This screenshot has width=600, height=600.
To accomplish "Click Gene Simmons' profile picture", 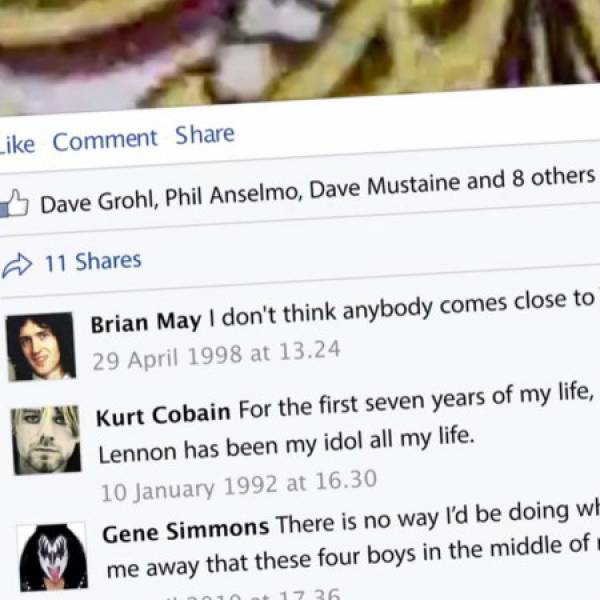I will (x=53, y=557).
